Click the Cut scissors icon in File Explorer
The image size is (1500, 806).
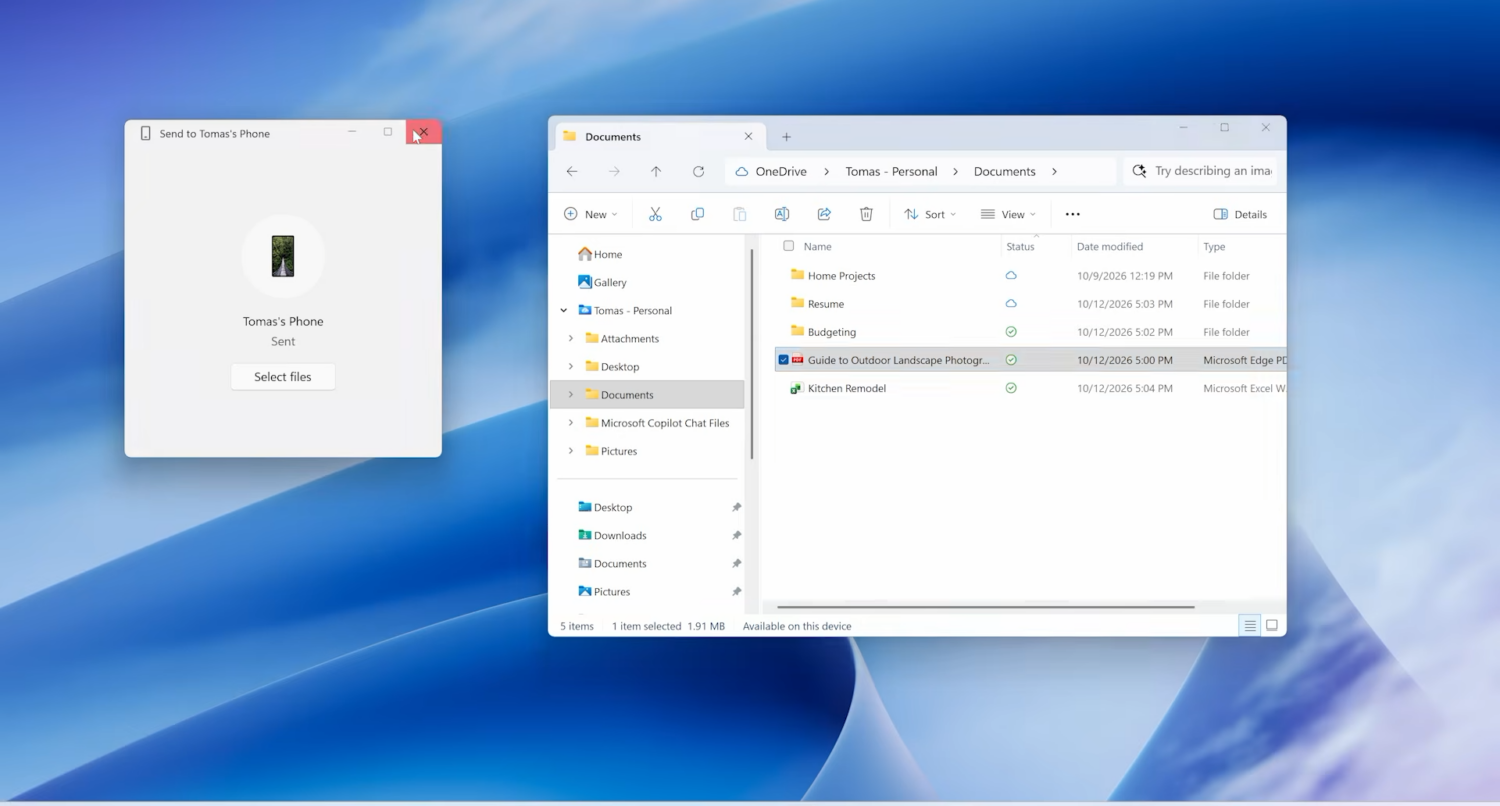655,214
